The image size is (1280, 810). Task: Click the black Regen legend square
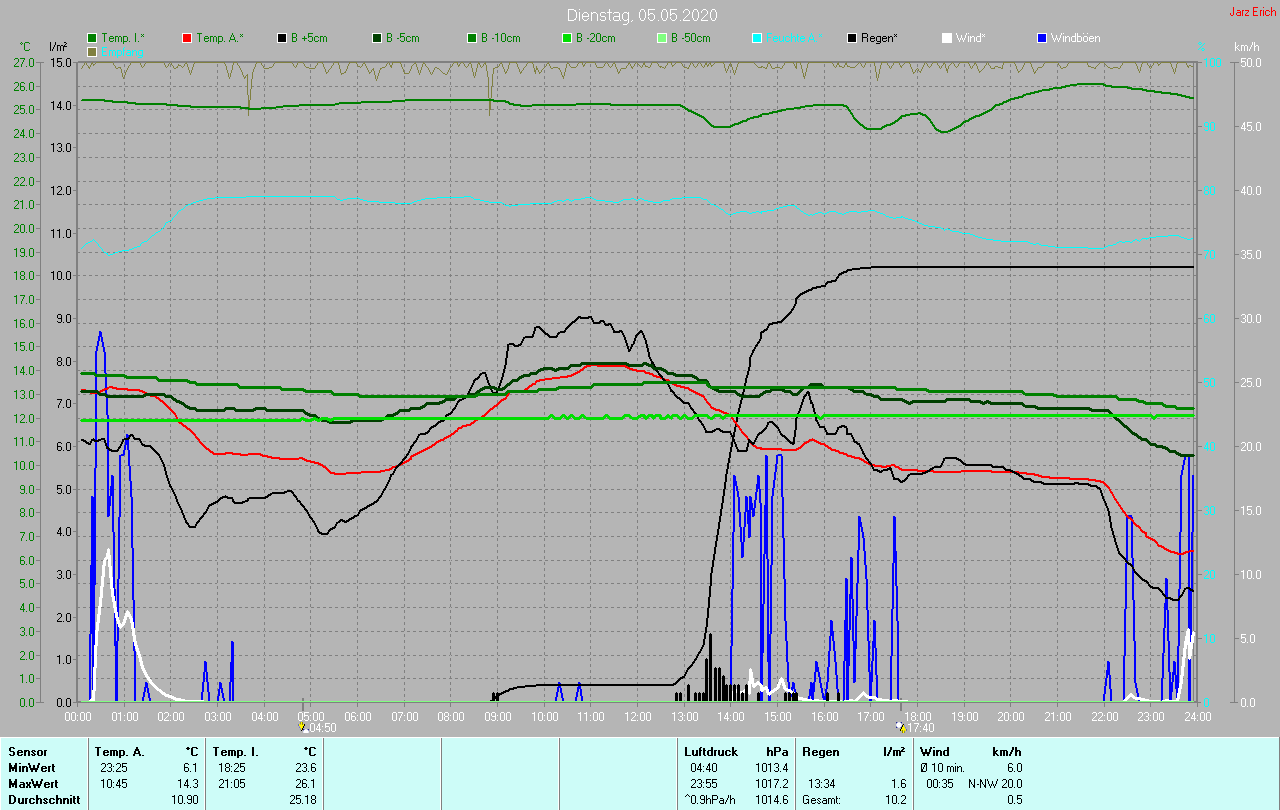tap(852, 38)
